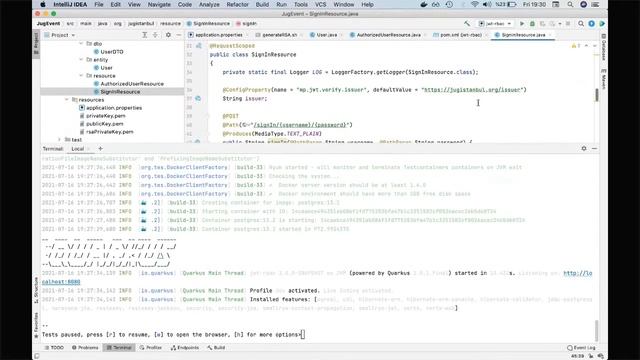
Task: Collapse the resource folder in tree
Action: [81, 76]
